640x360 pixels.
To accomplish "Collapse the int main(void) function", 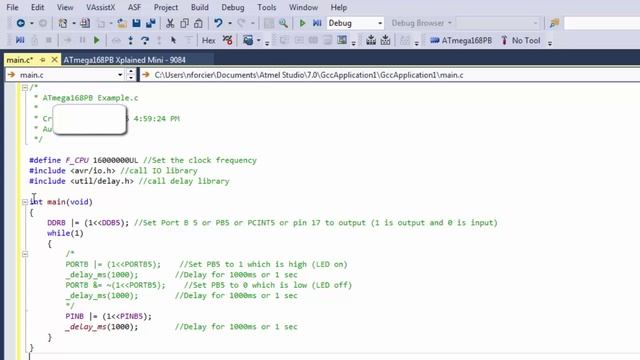I will coord(25,202).
